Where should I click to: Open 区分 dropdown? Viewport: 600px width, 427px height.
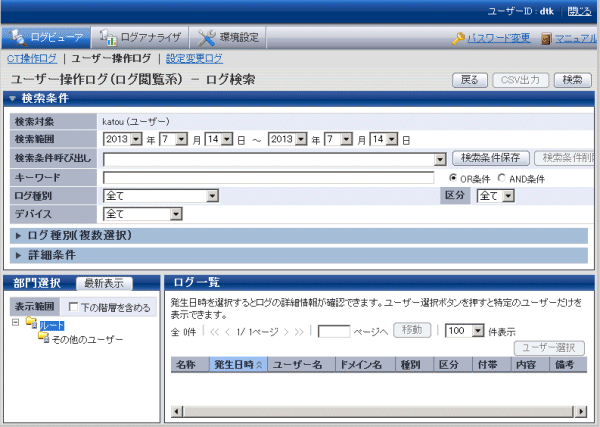(496, 196)
